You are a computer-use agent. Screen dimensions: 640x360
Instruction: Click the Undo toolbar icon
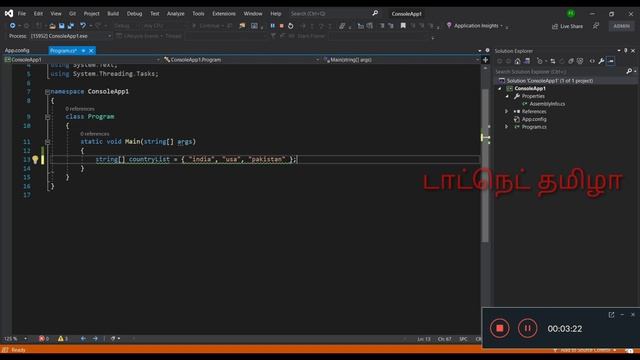pyautogui.click(x=83, y=26)
